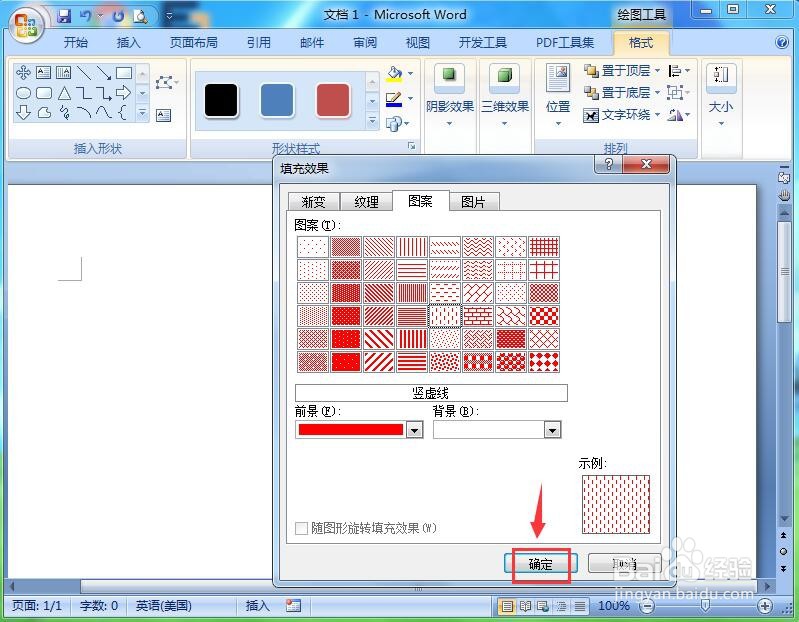Image resolution: width=799 pixels, height=622 pixels.
Task: Click the Office round button
Action: pos(25,24)
